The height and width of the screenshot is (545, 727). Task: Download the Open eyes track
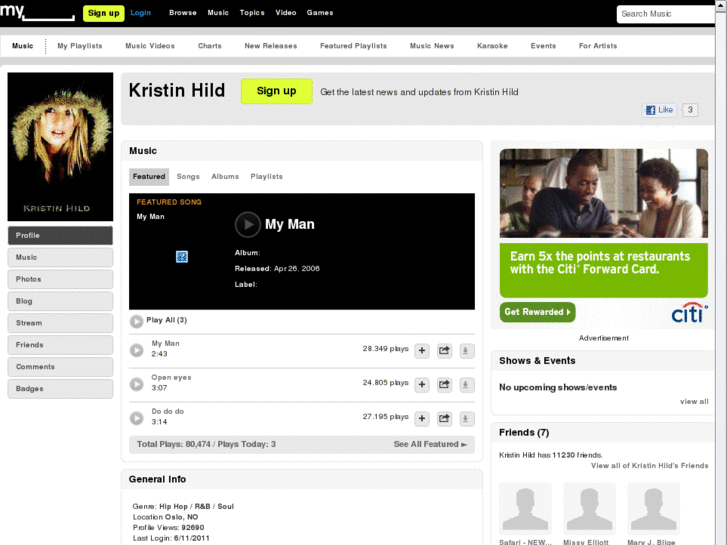[466, 385]
